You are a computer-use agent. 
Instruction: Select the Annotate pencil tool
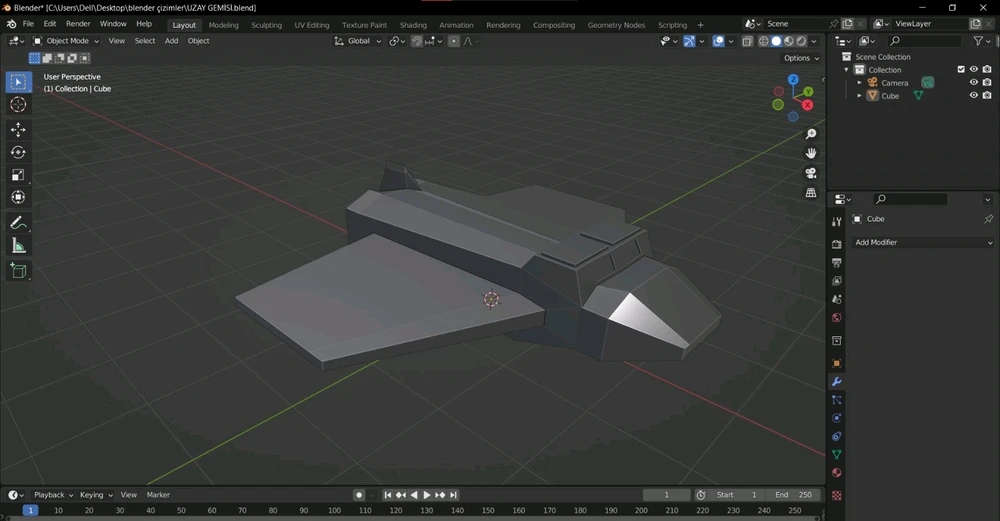[18, 223]
